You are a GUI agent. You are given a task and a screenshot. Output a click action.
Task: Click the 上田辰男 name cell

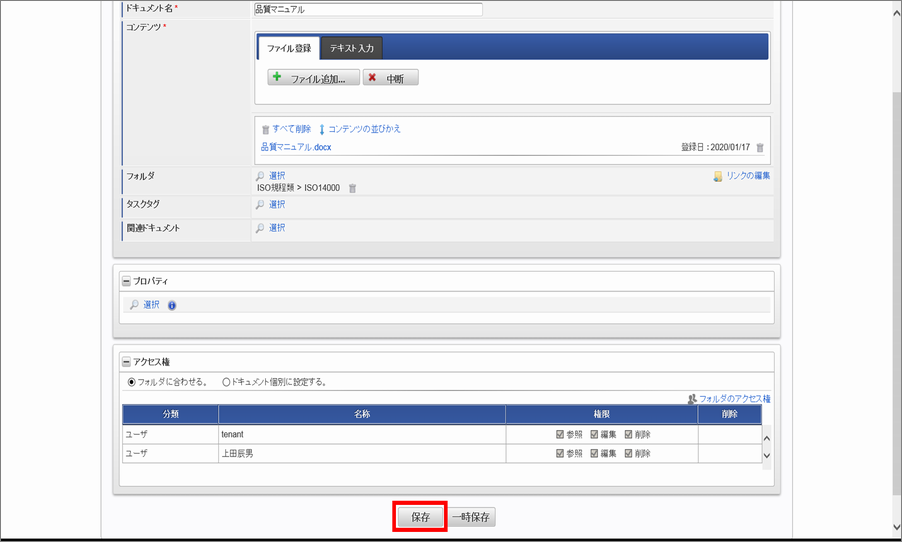[x=362, y=453]
